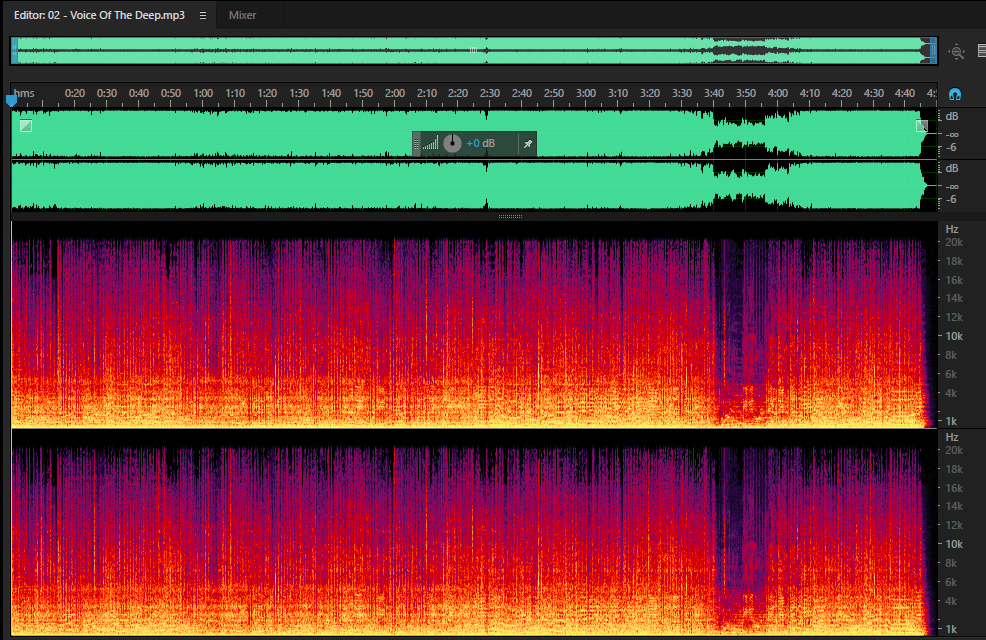Viewport: 986px width, 640px height.
Task: Click the 4:00 mark on the time ruler
Action: pyautogui.click(x=777, y=93)
